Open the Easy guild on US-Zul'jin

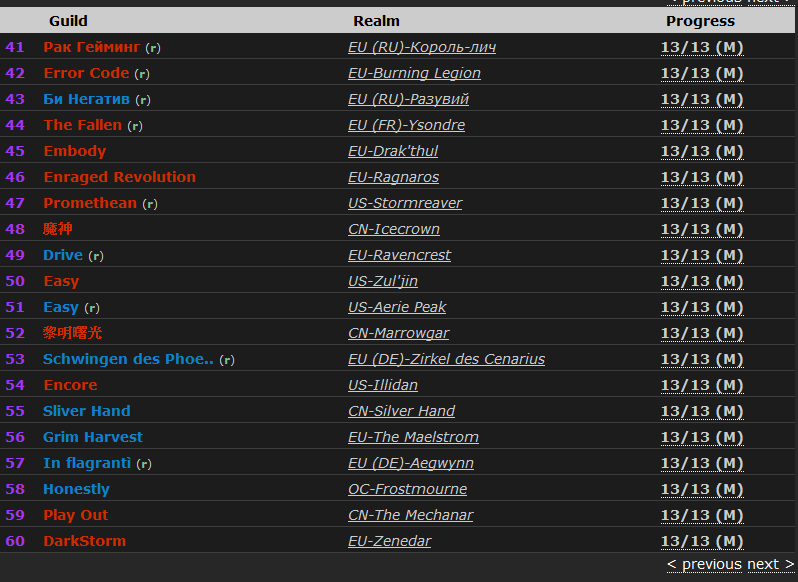[61, 281]
